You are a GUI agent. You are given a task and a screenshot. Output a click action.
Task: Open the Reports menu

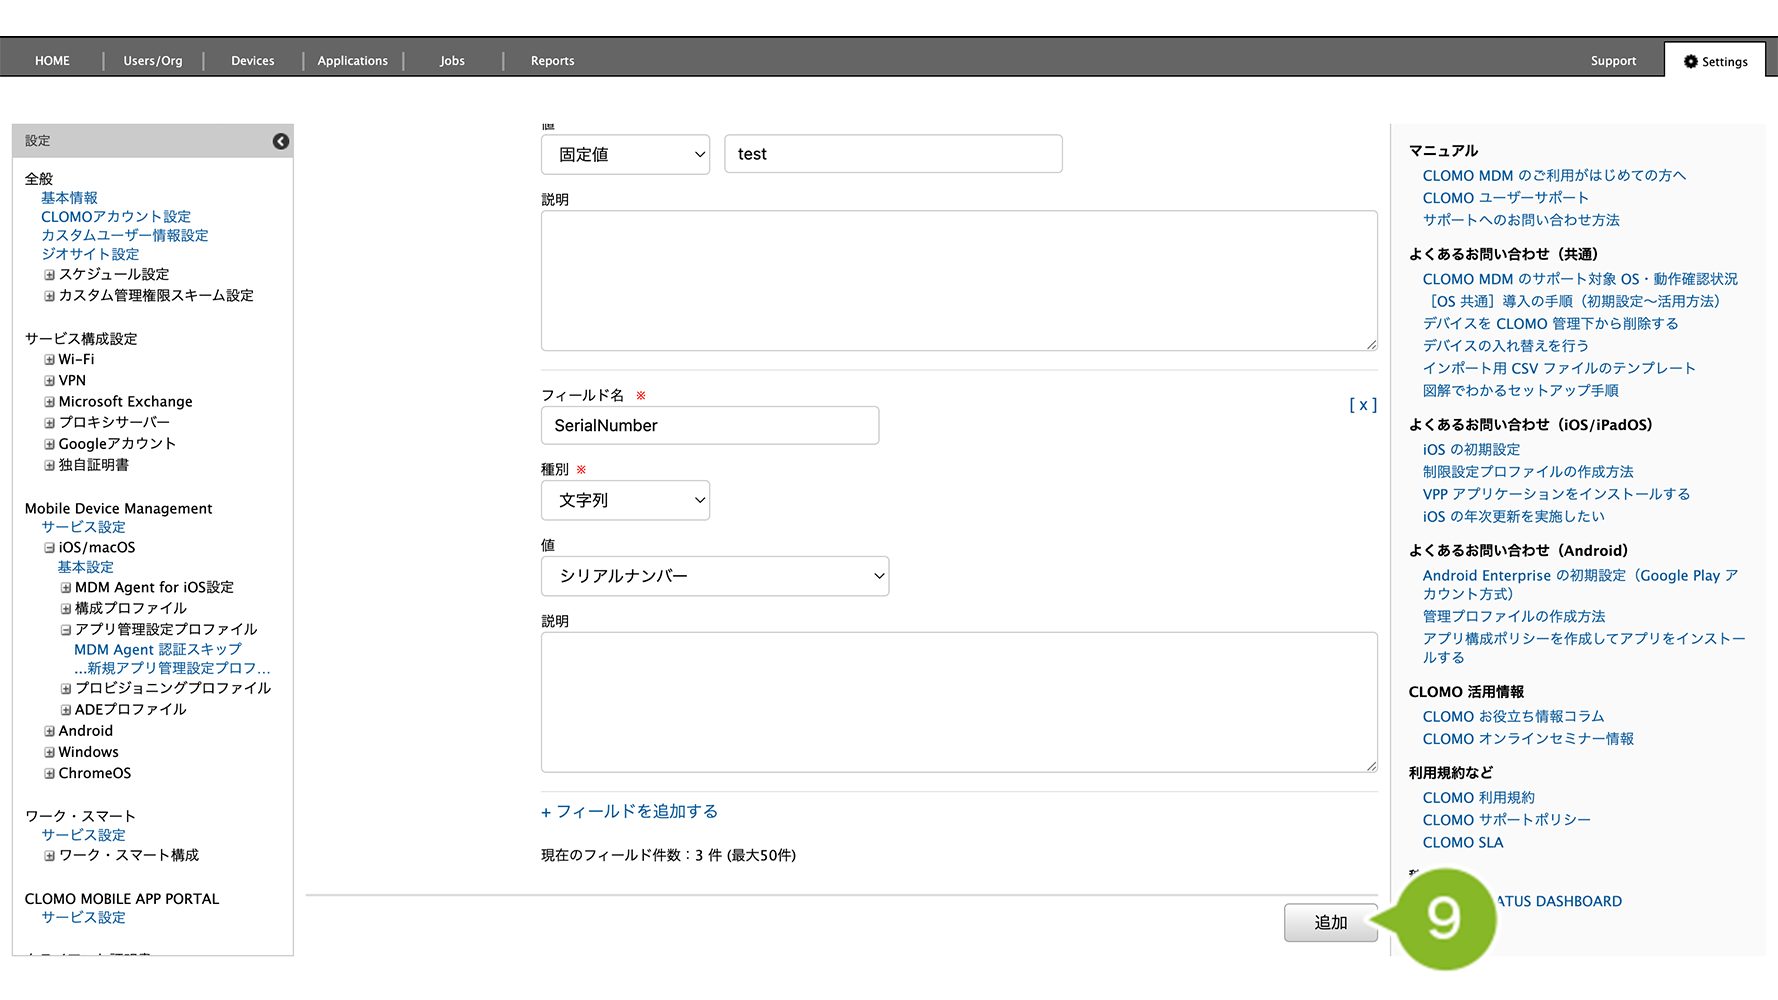(552, 61)
